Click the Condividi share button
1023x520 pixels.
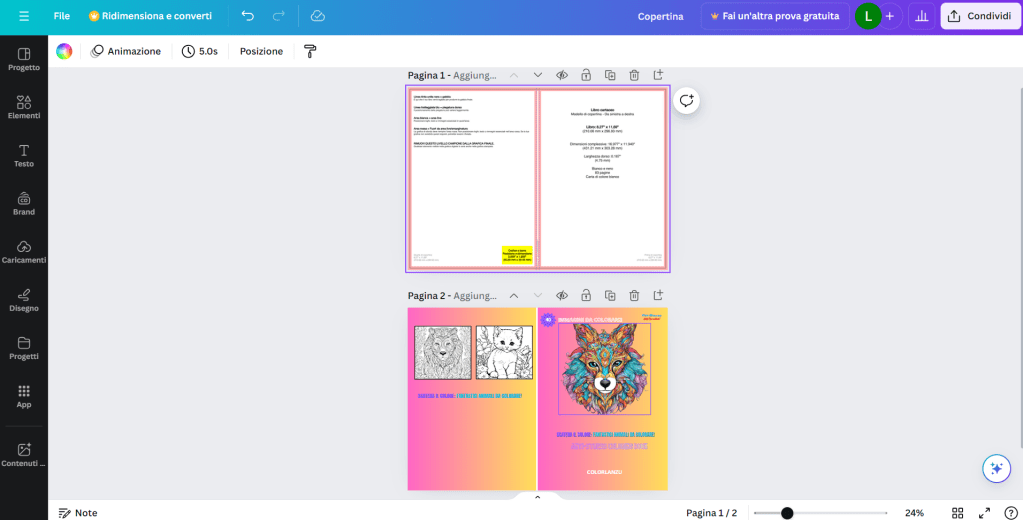979,16
